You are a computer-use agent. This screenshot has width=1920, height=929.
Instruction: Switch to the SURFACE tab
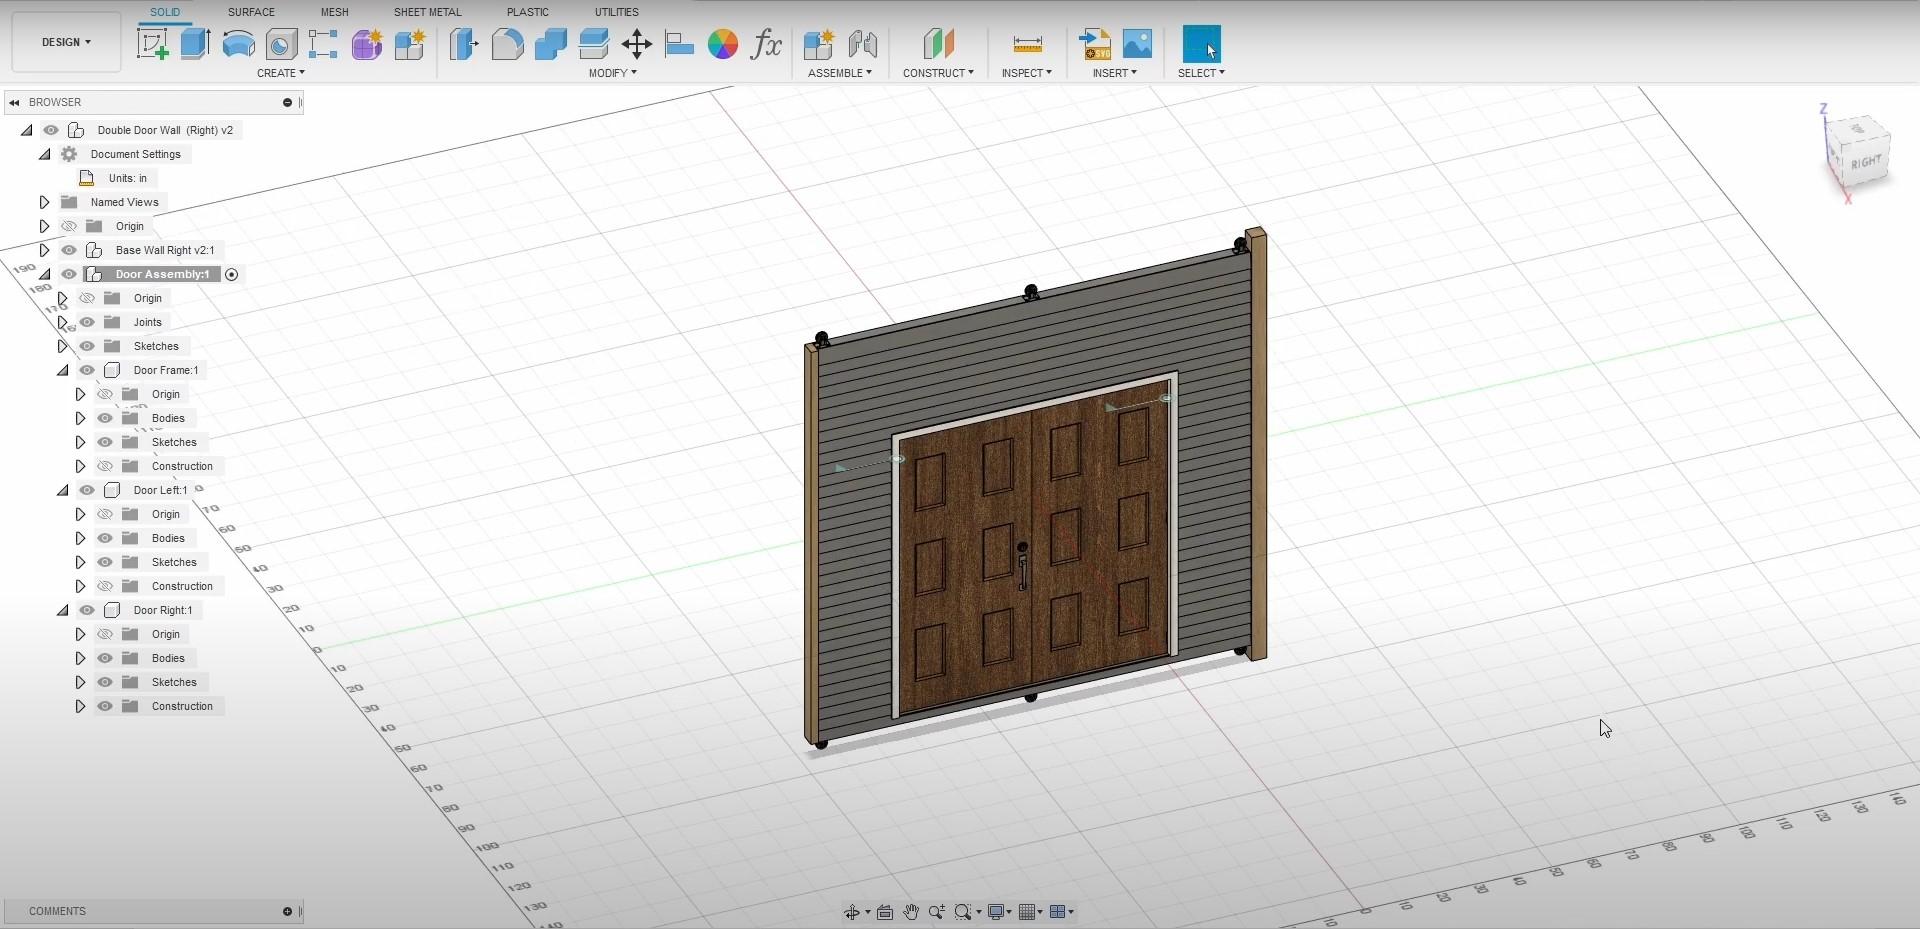point(251,12)
